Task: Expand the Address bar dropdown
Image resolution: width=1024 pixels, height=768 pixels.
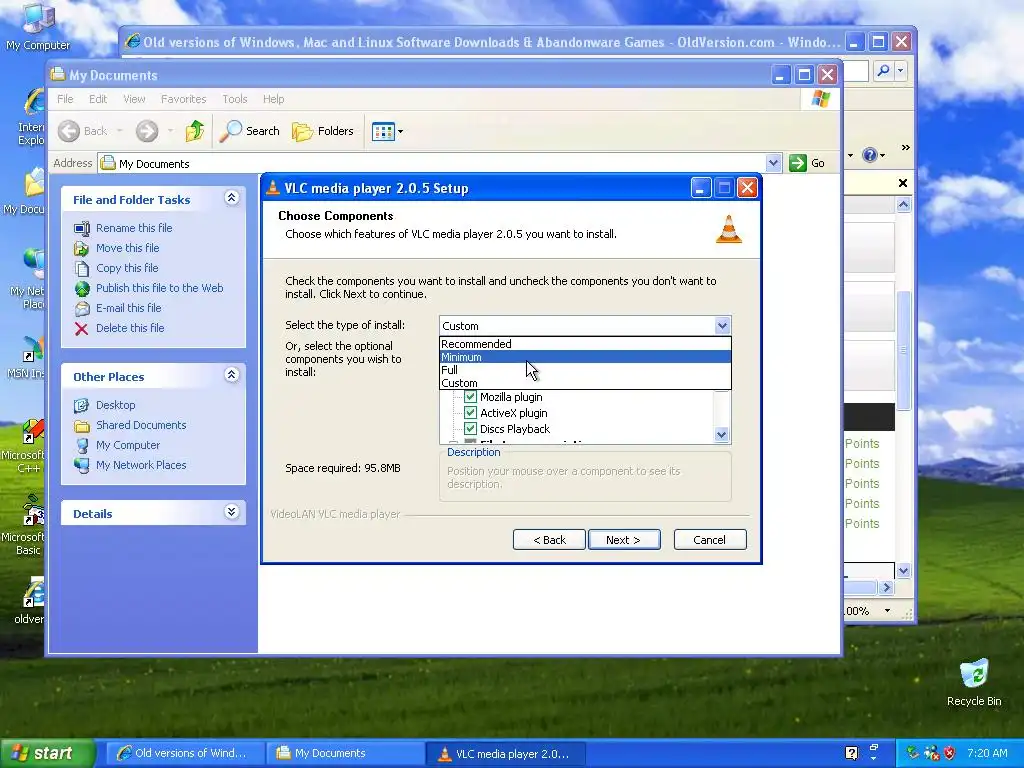Action: [x=773, y=163]
